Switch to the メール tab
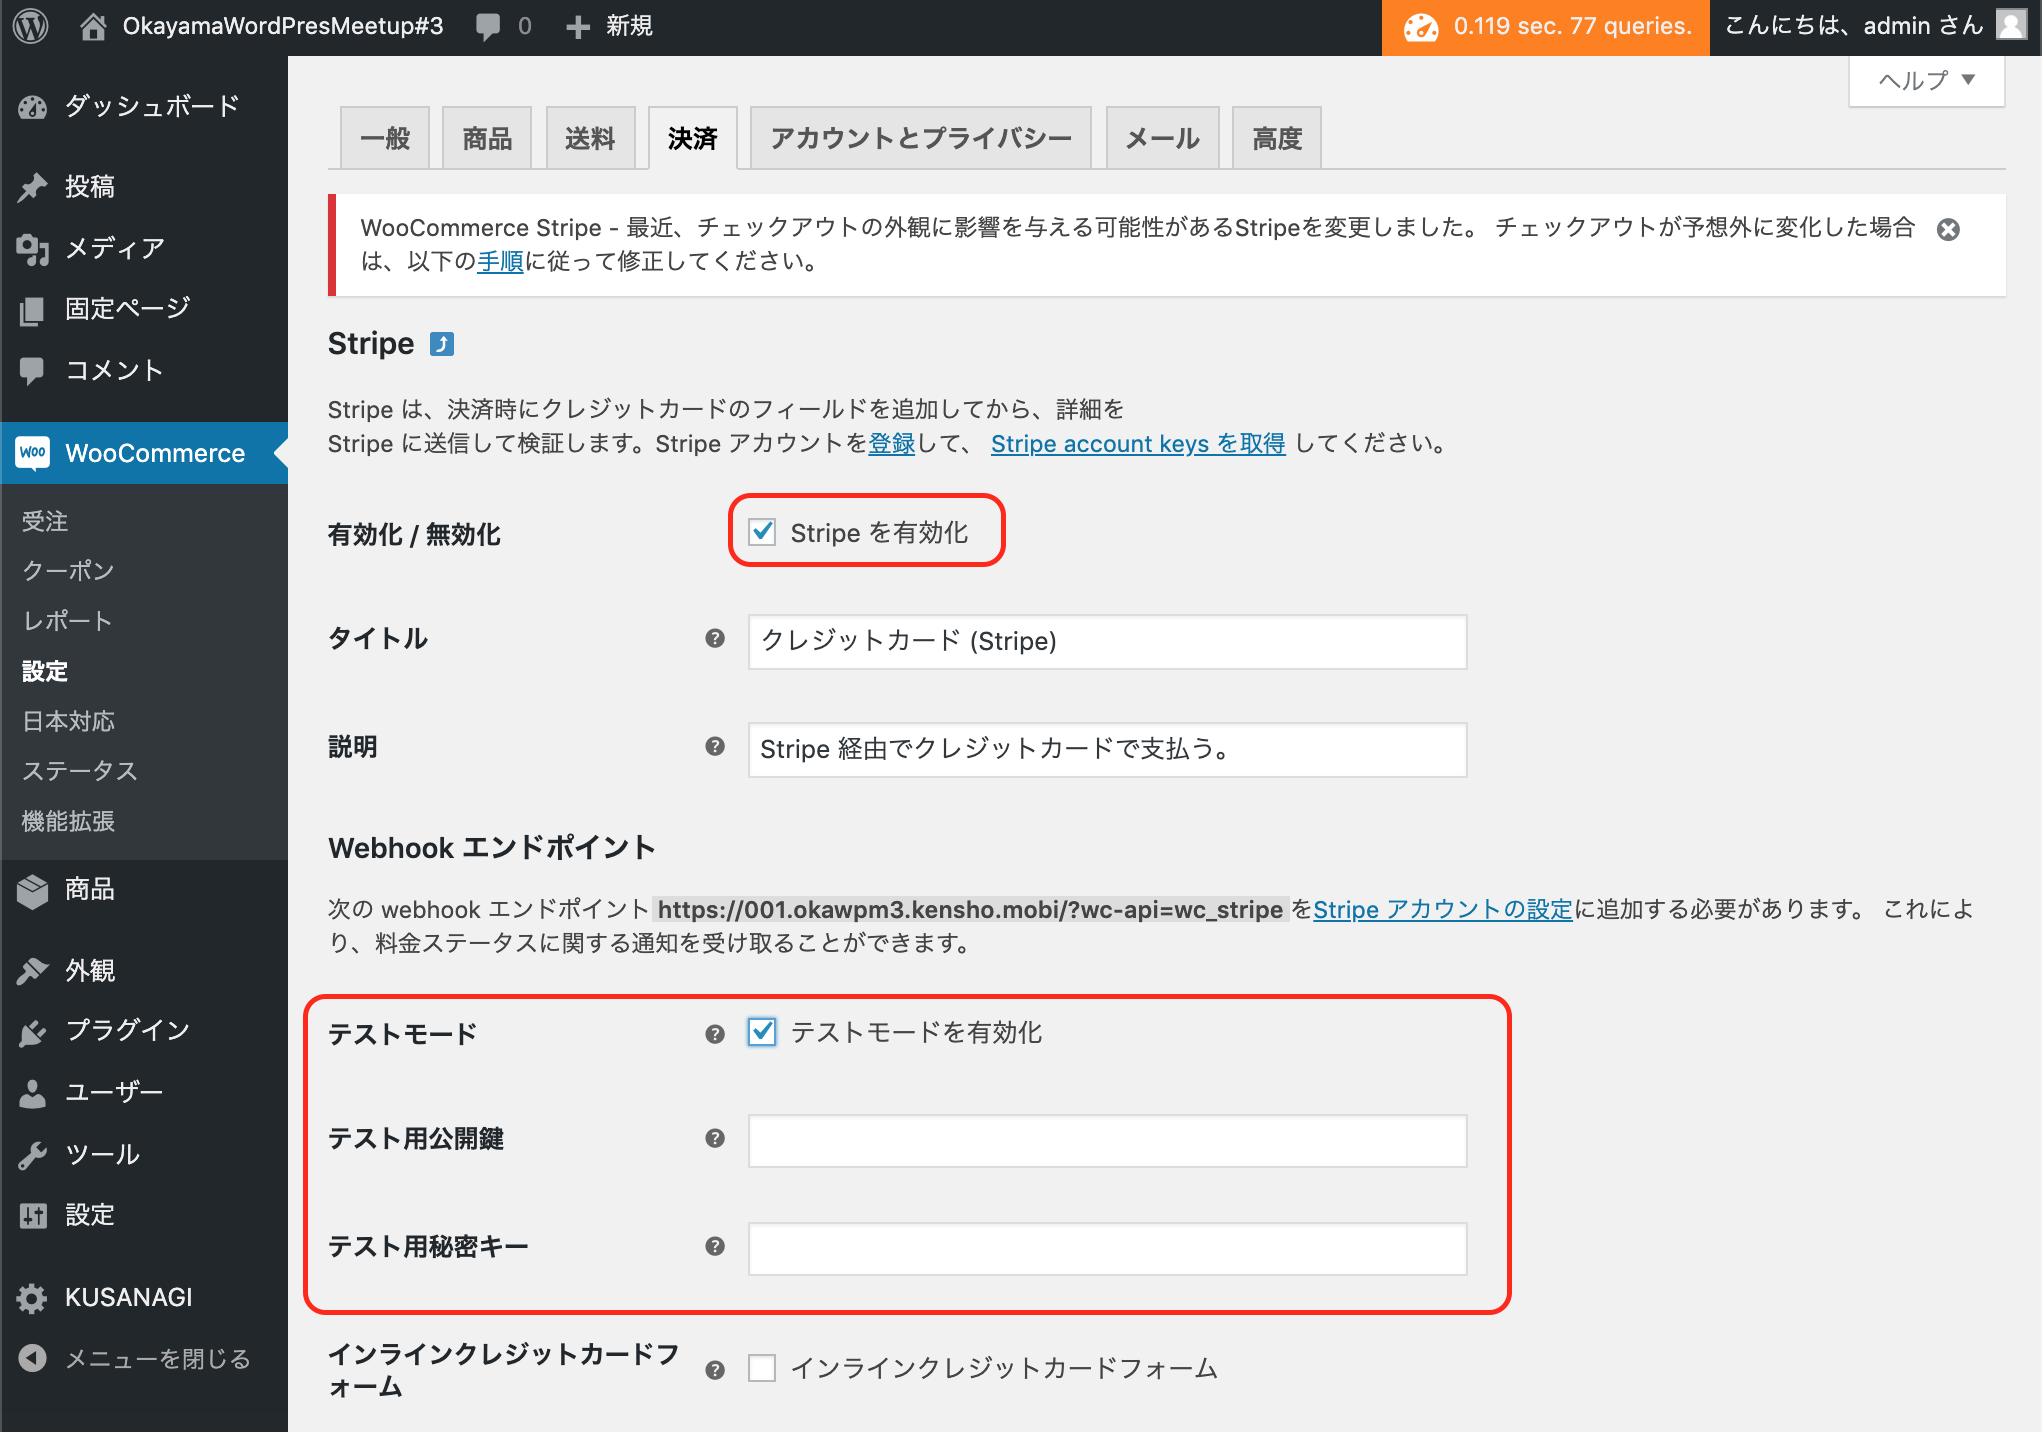This screenshot has width=2042, height=1432. click(1161, 137)
